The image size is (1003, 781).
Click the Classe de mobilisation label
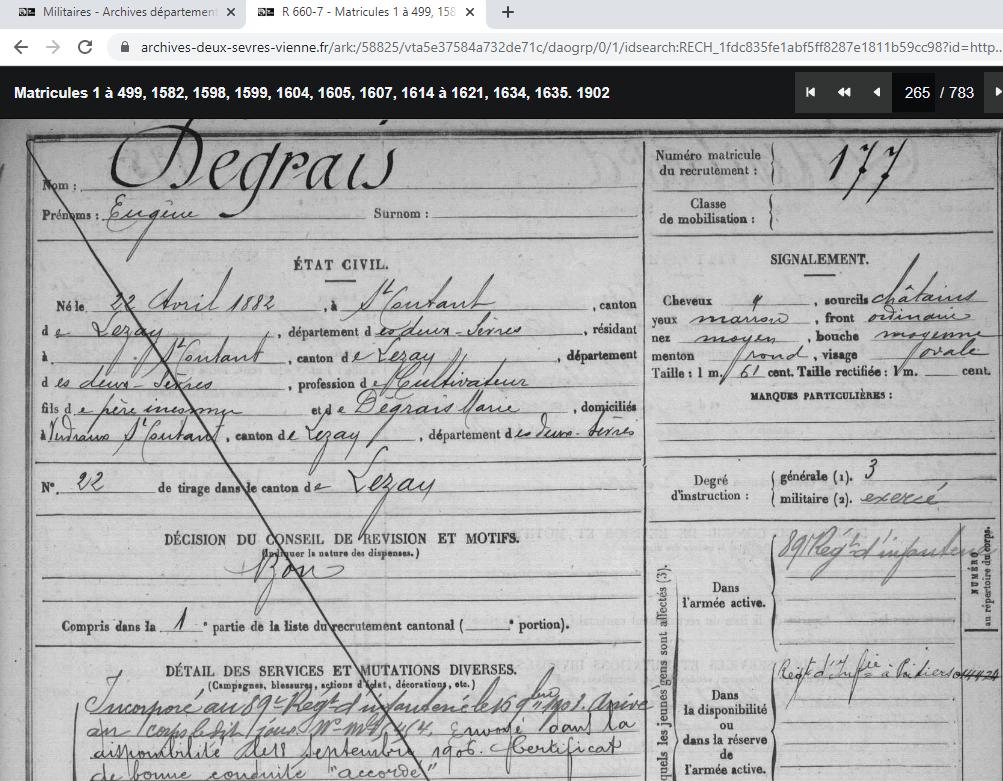click(x=707, y=211)
